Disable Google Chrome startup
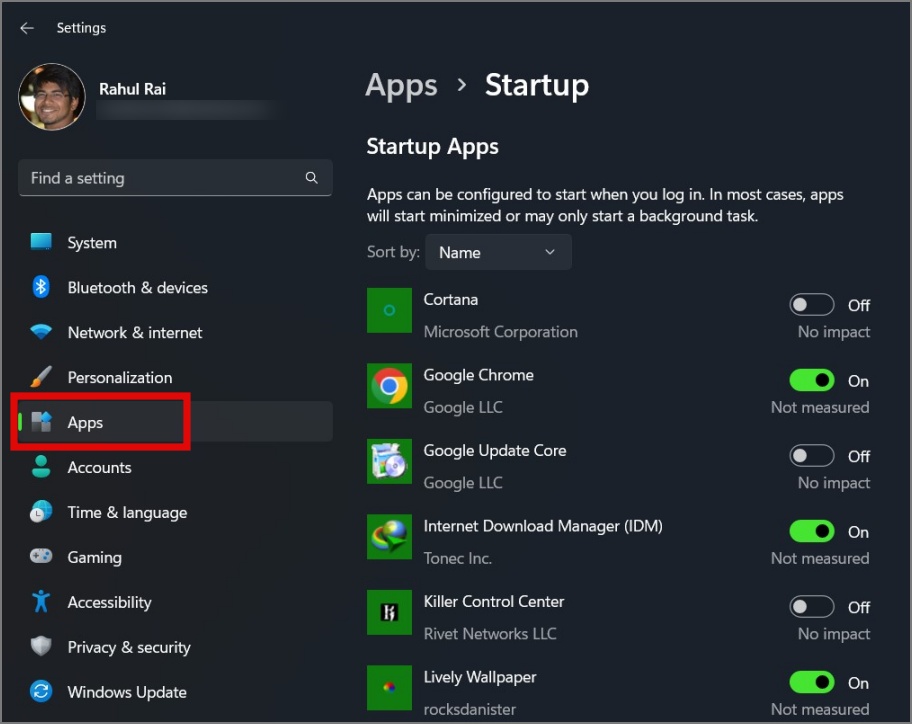This screenshot has height=724, width=912. click(811, 380)
